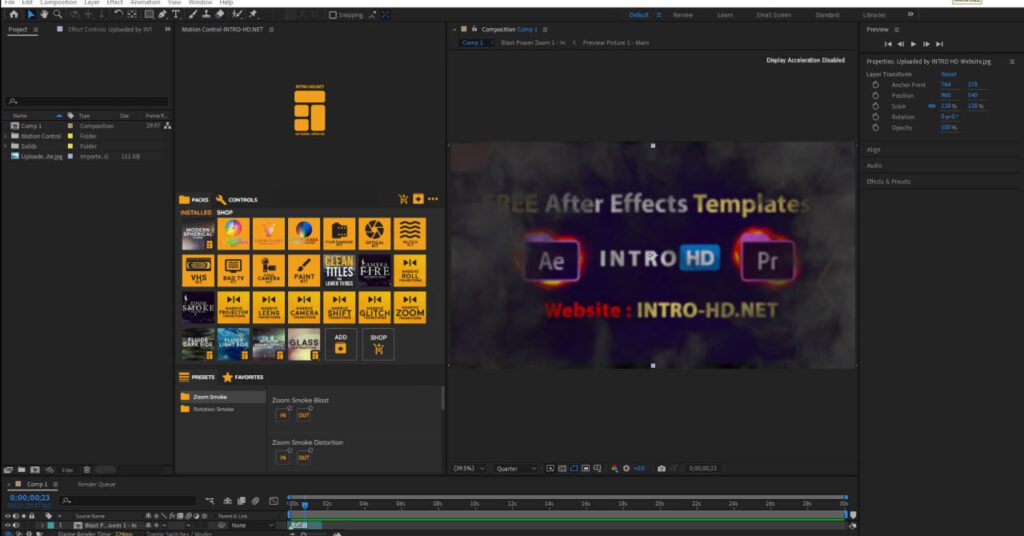
Task: Click Reset in Layer Transform
Action: tap(949, 74)
